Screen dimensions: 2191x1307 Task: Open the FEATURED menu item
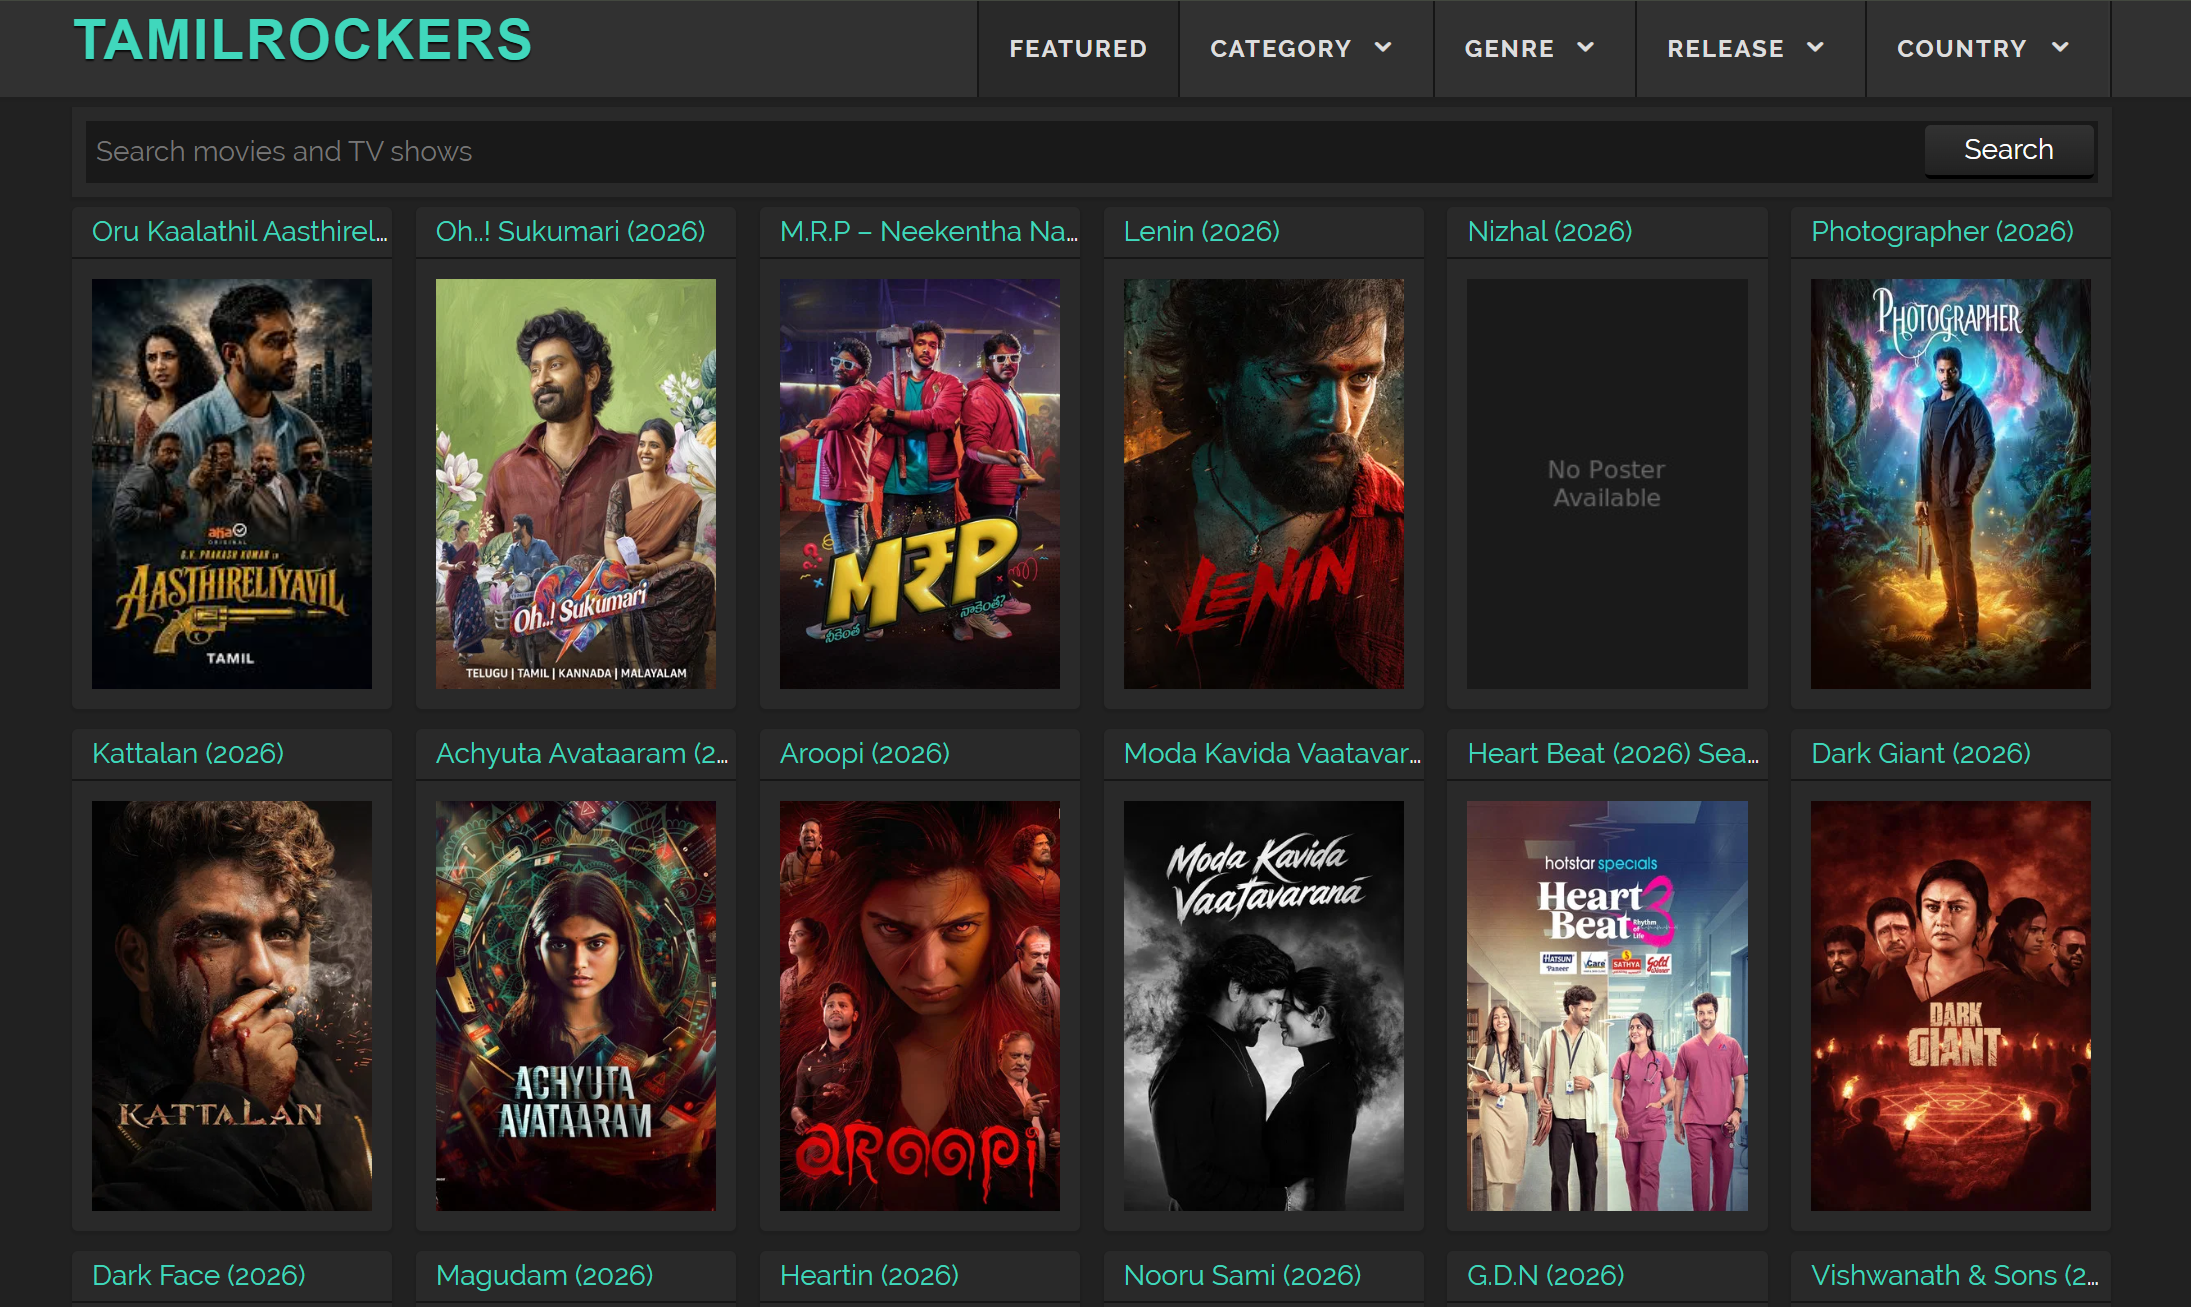point(1078,49)
